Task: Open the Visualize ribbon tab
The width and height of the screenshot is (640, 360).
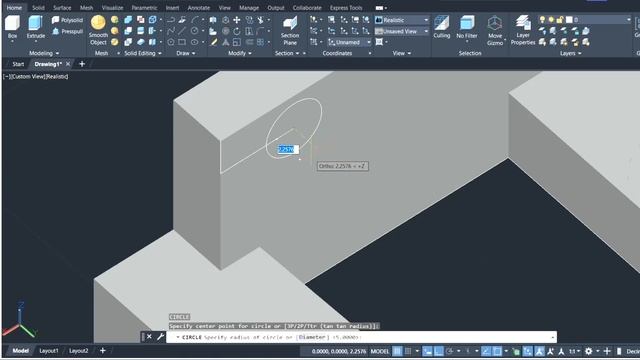Action: (112, 7)
